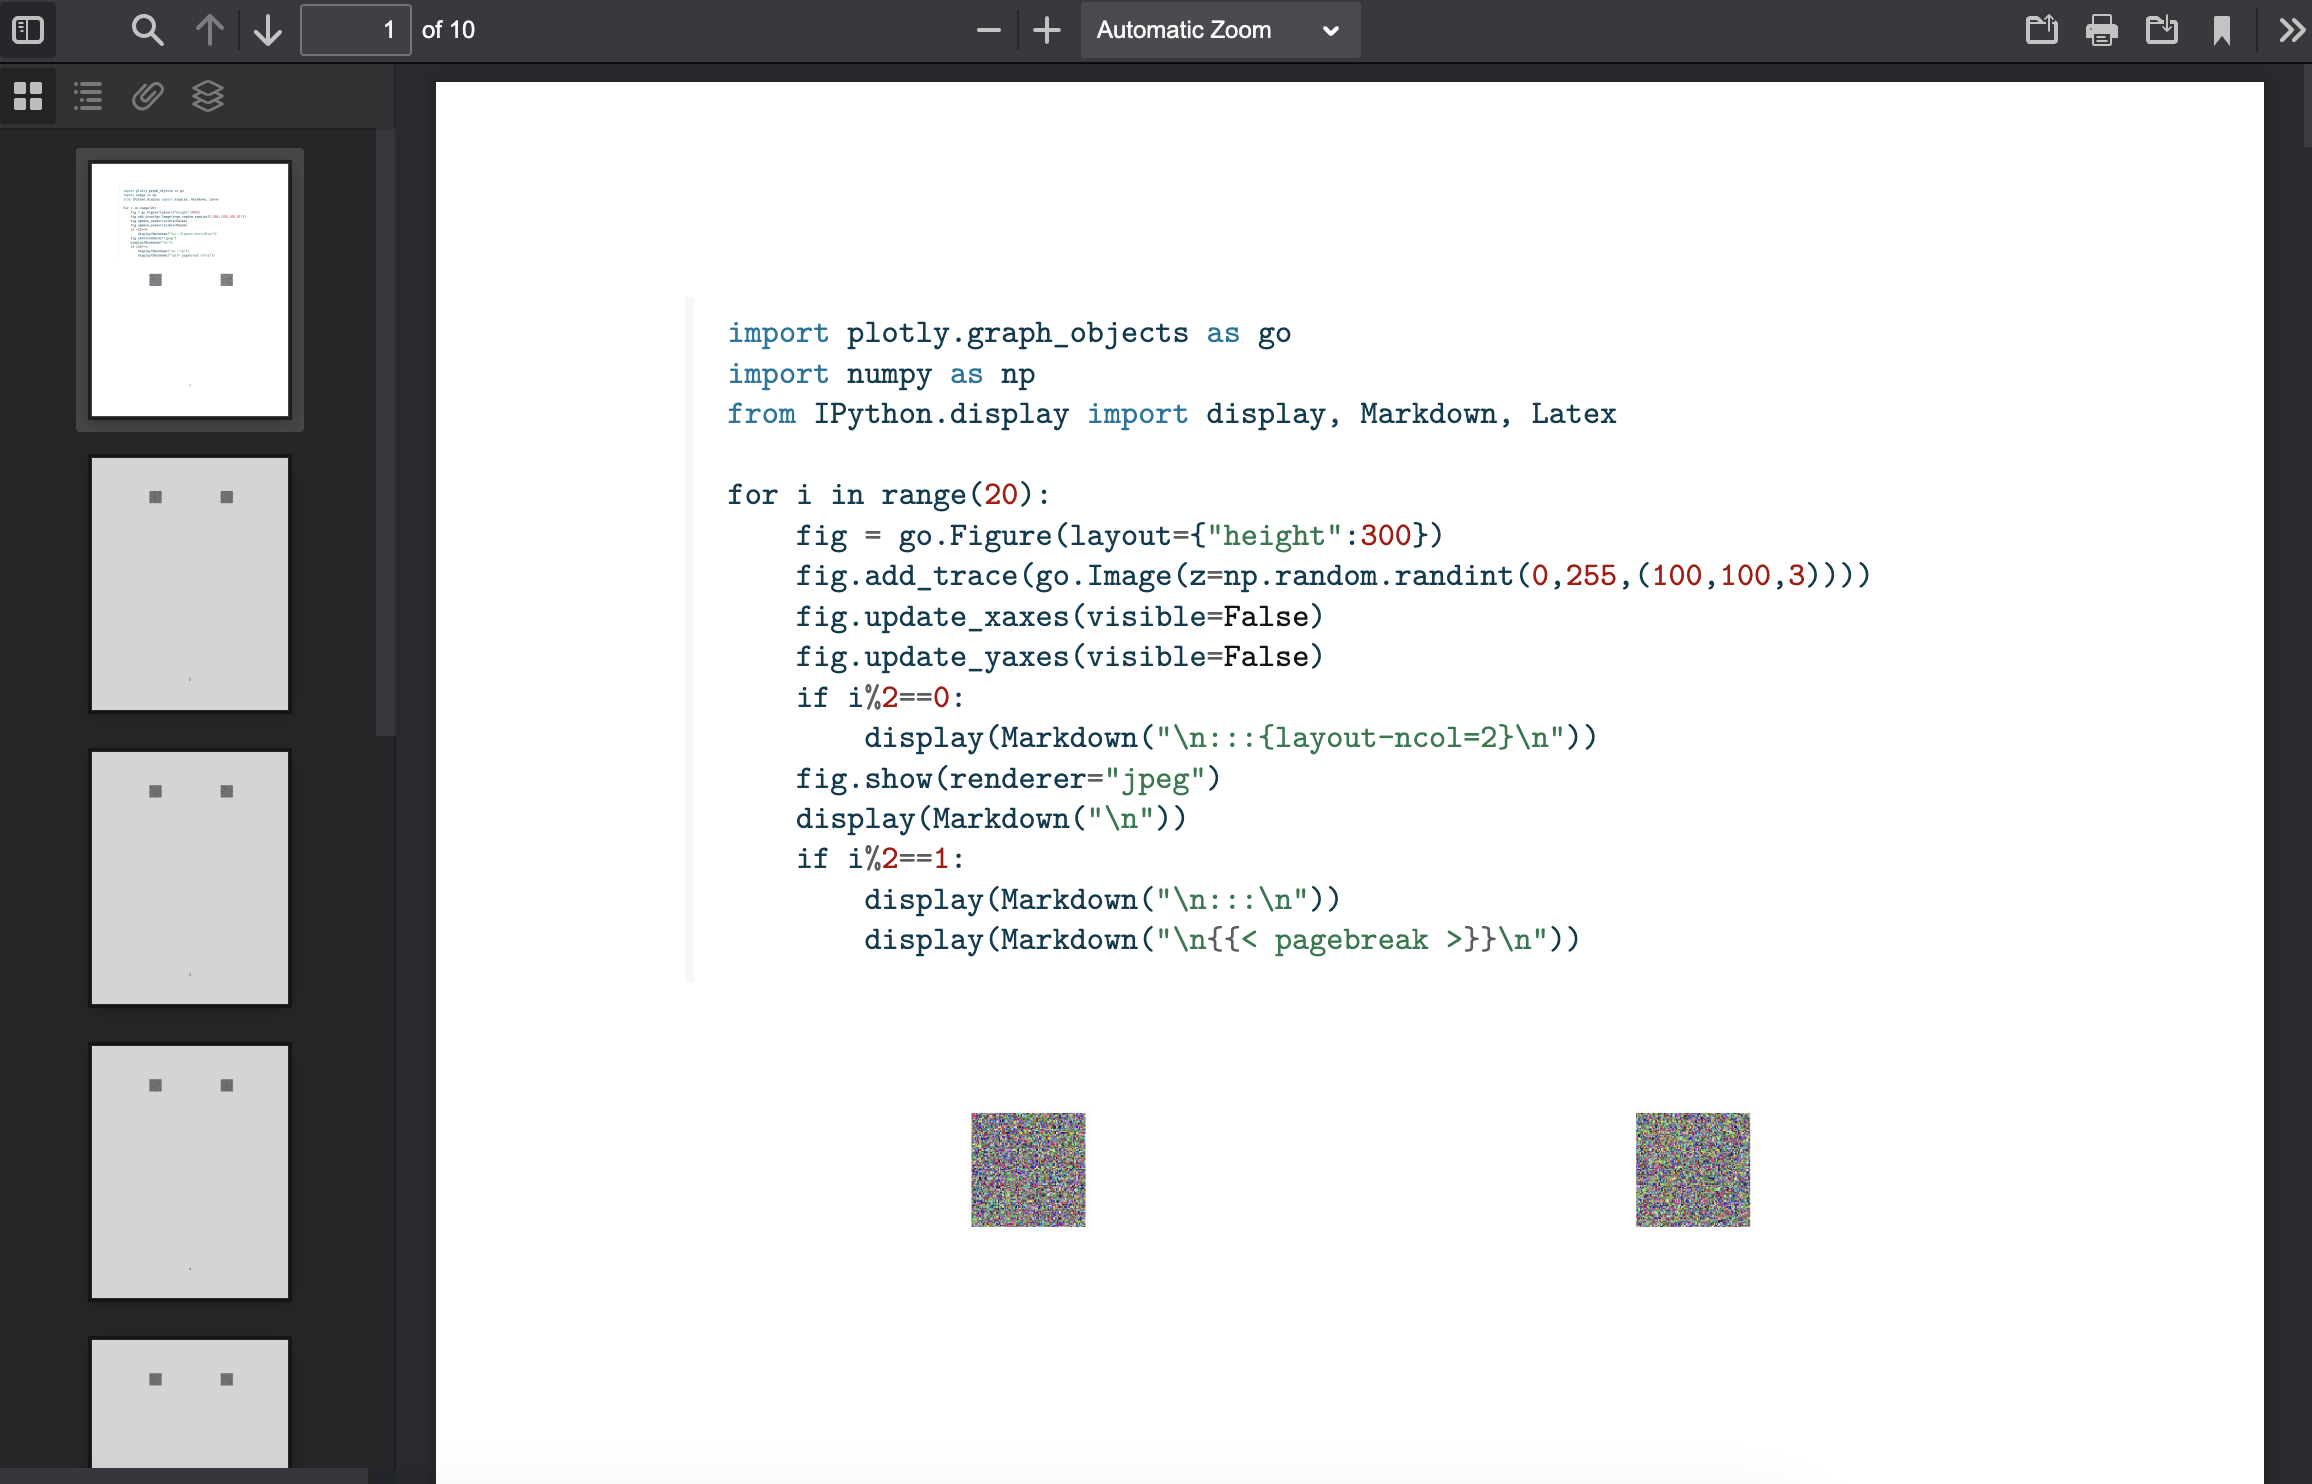
Task: Click the left random noise image
Action: pos(1028,1170)
